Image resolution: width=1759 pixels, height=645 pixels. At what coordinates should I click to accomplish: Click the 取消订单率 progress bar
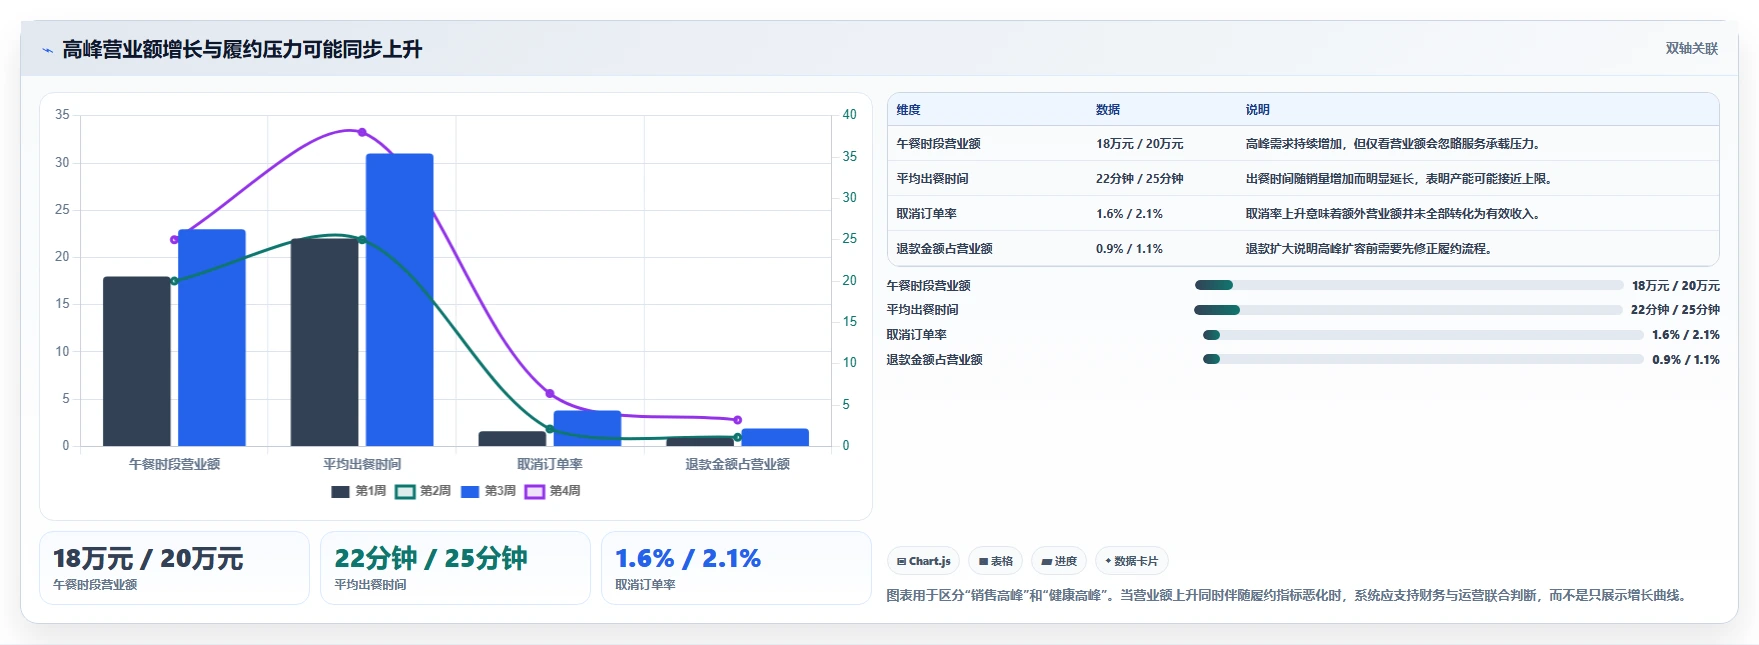(1423, 335)
